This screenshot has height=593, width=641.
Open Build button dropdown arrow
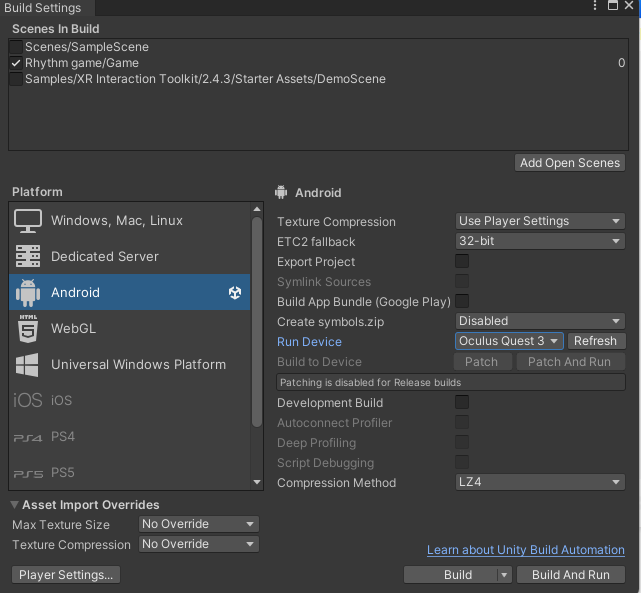point(504,575)
